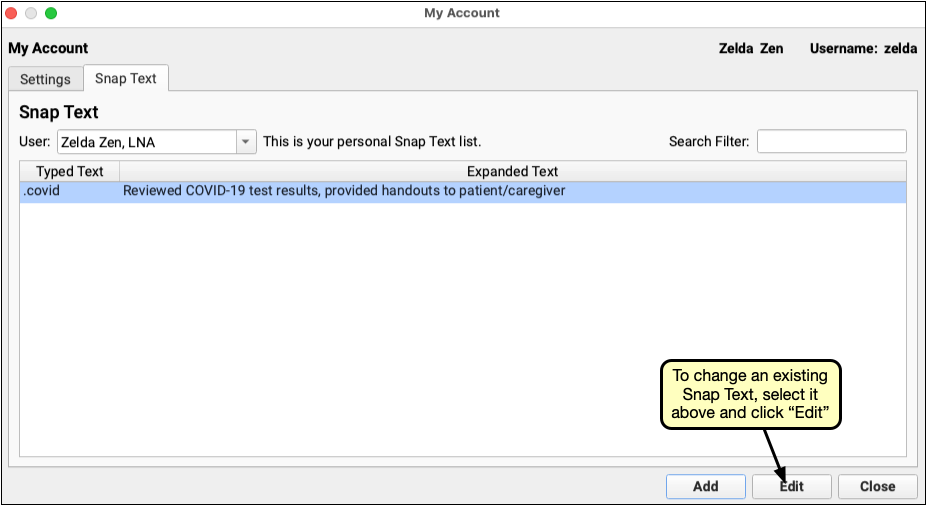
Task: Click the Snap Text section heading
Action: pos(59,113)
